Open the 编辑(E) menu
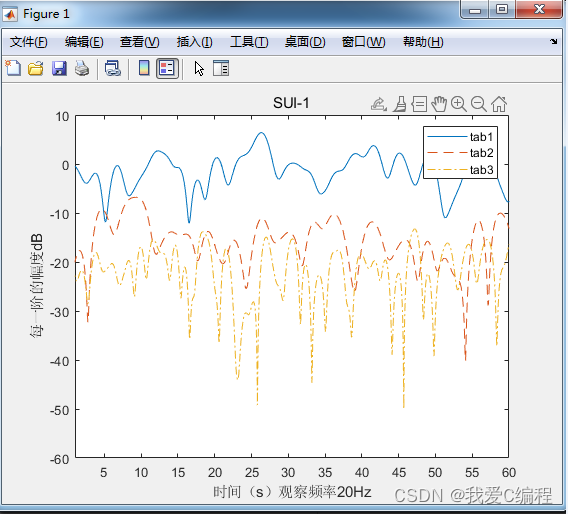This screenshot has width=568, height=514. coord(84,42)
